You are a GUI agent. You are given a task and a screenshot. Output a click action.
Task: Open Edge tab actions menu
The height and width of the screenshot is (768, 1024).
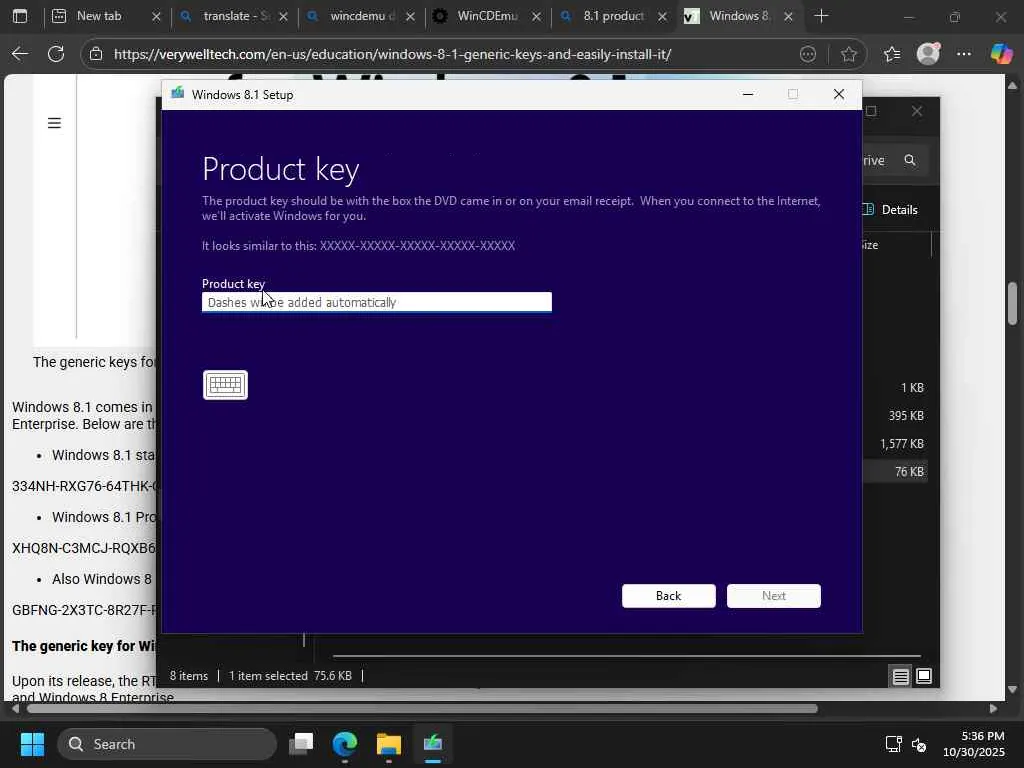point(20,16)
